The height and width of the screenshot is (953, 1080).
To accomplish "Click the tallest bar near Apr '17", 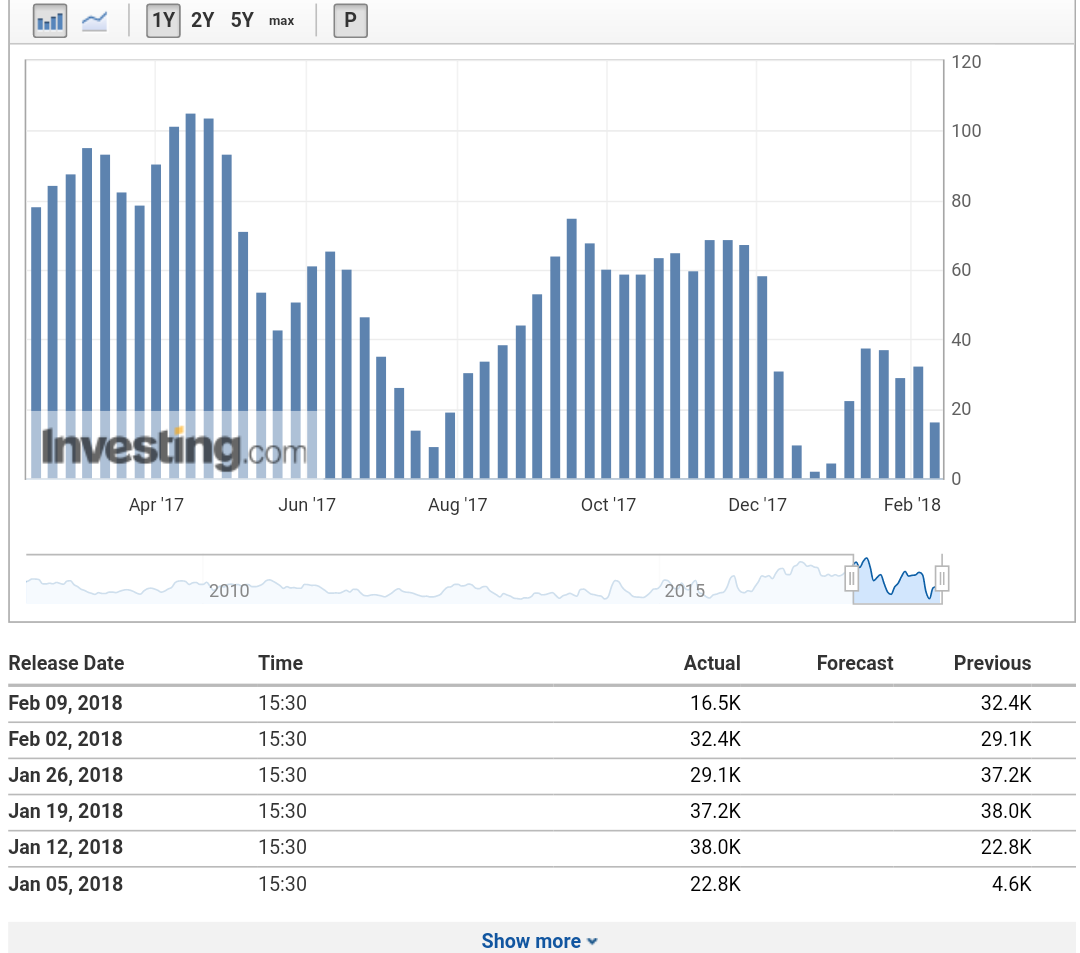I will 190,300.
